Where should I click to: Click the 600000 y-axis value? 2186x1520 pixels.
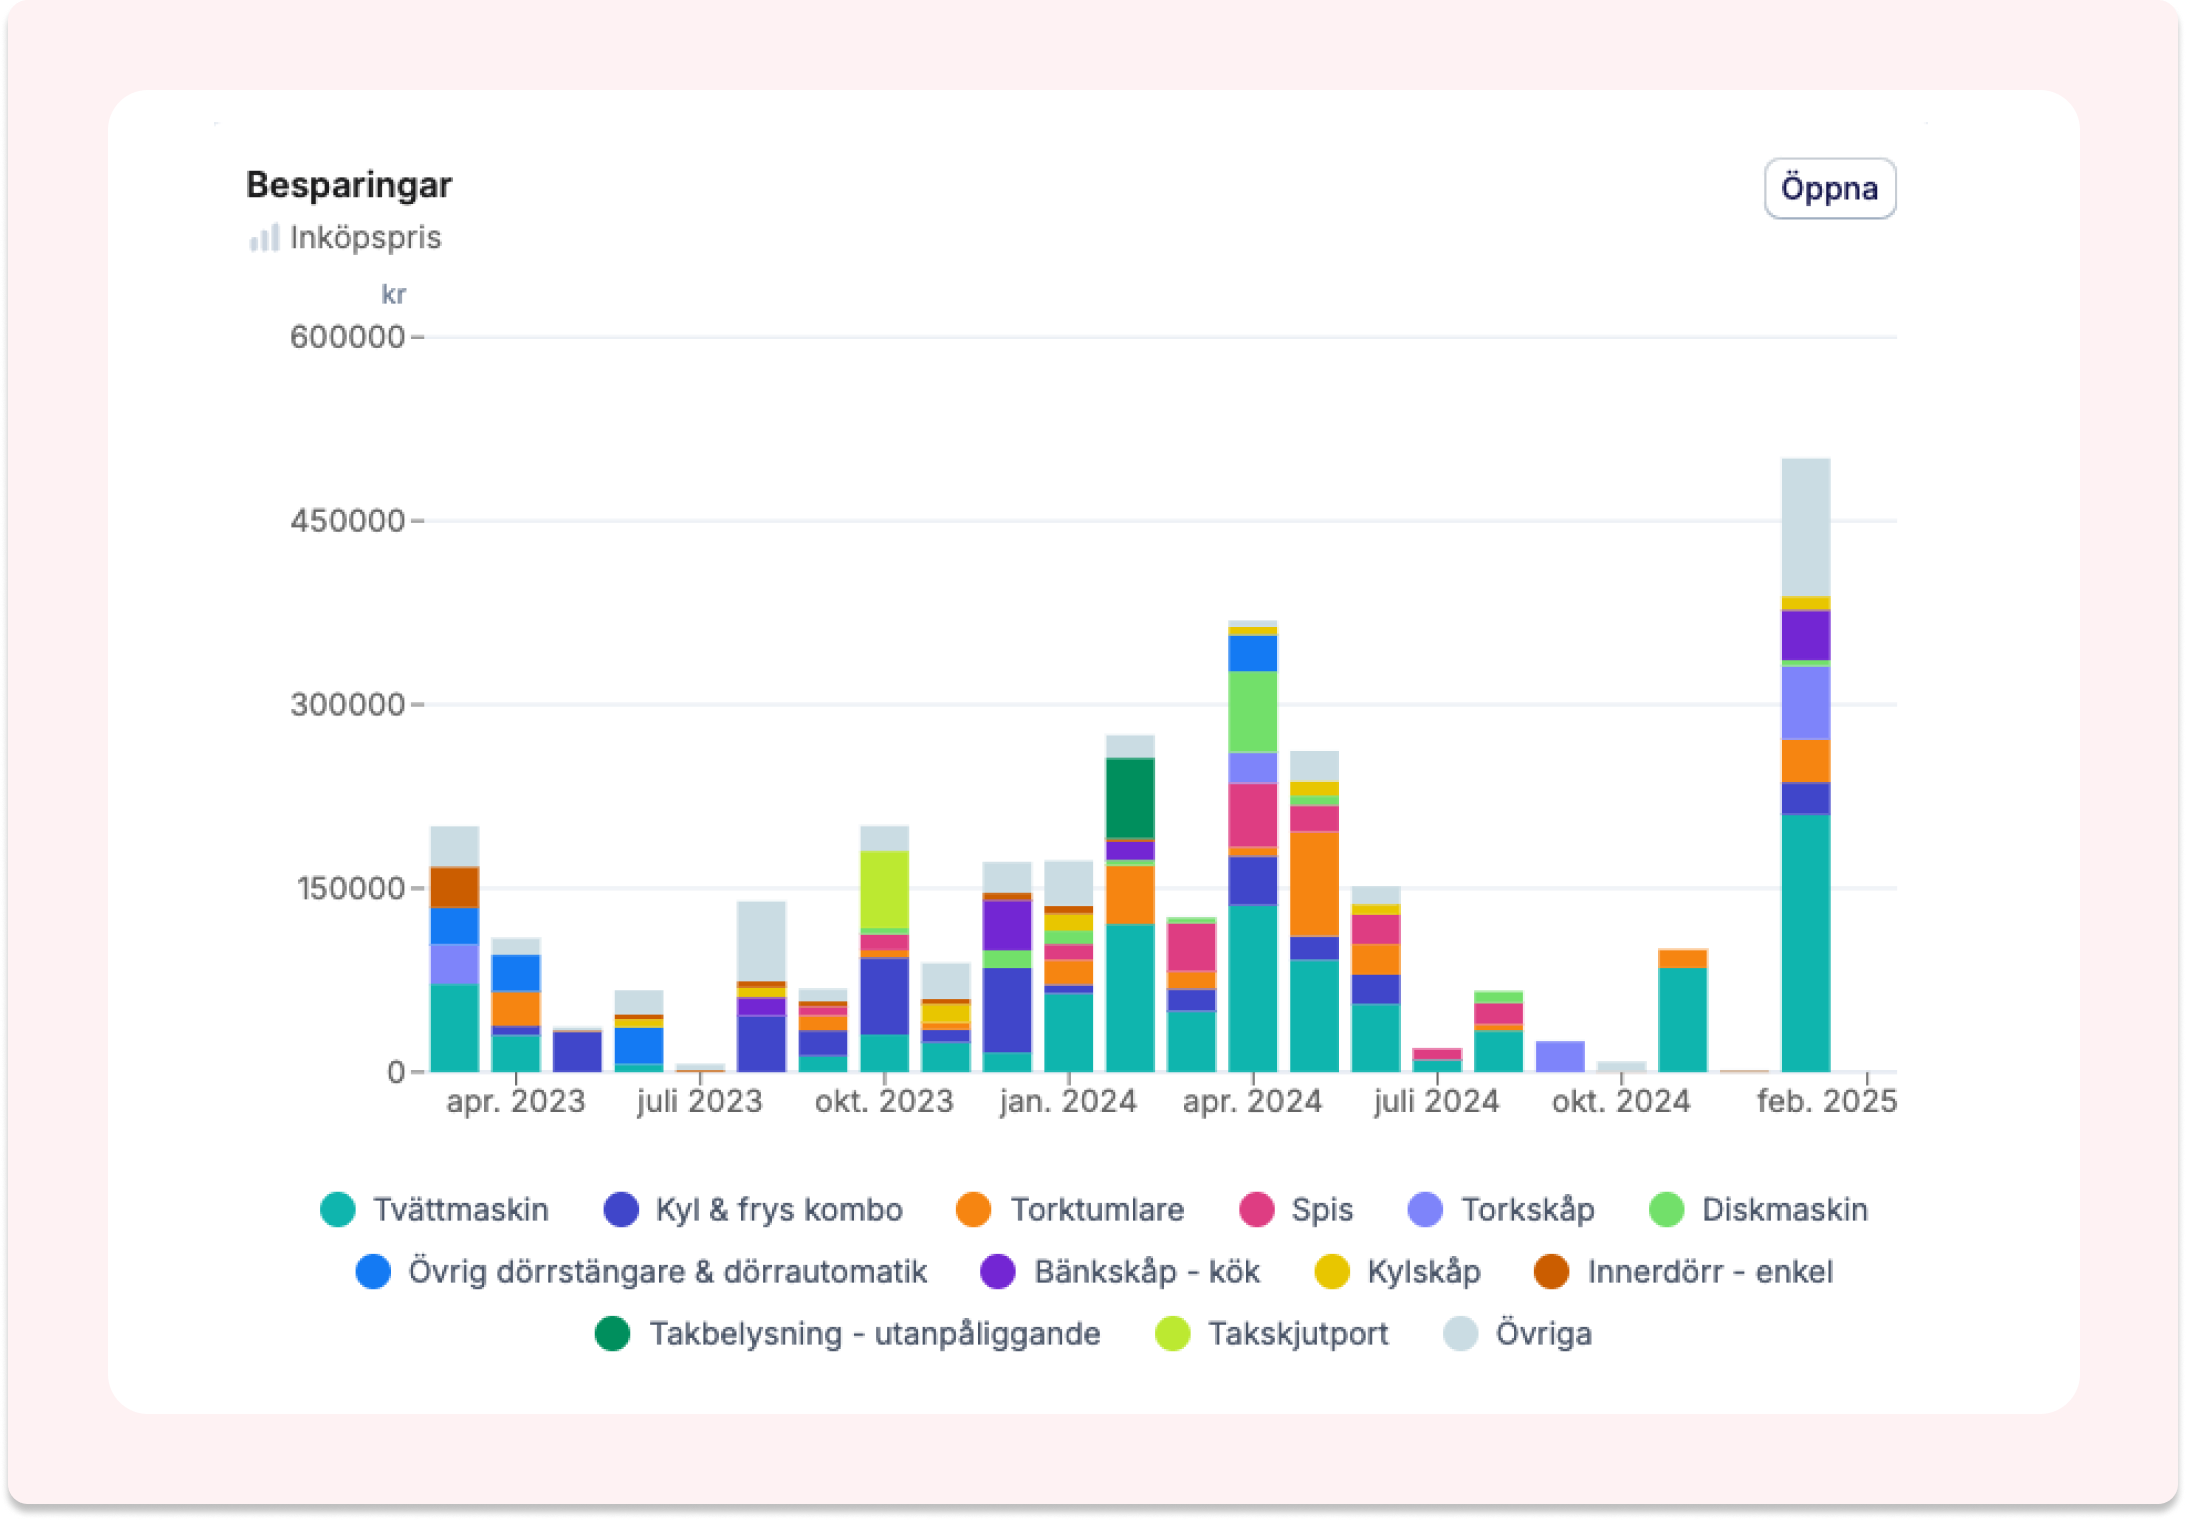pos(347,337)
